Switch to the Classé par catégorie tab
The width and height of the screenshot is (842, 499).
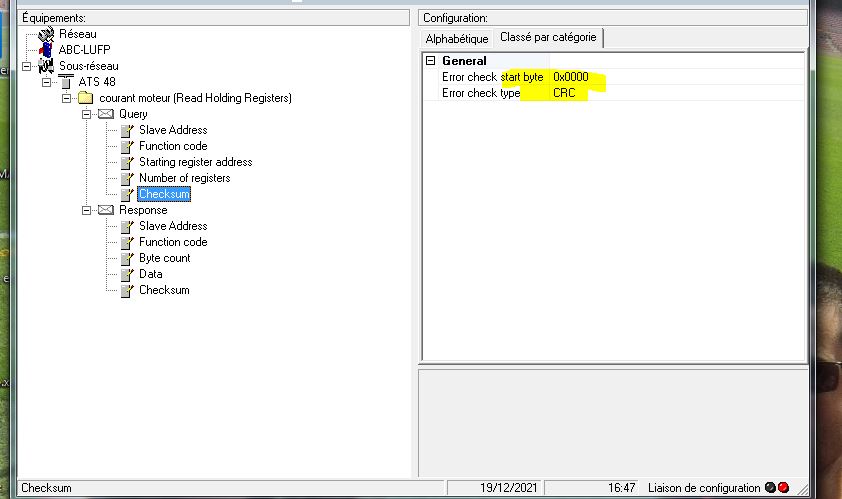tap(547, 38)
